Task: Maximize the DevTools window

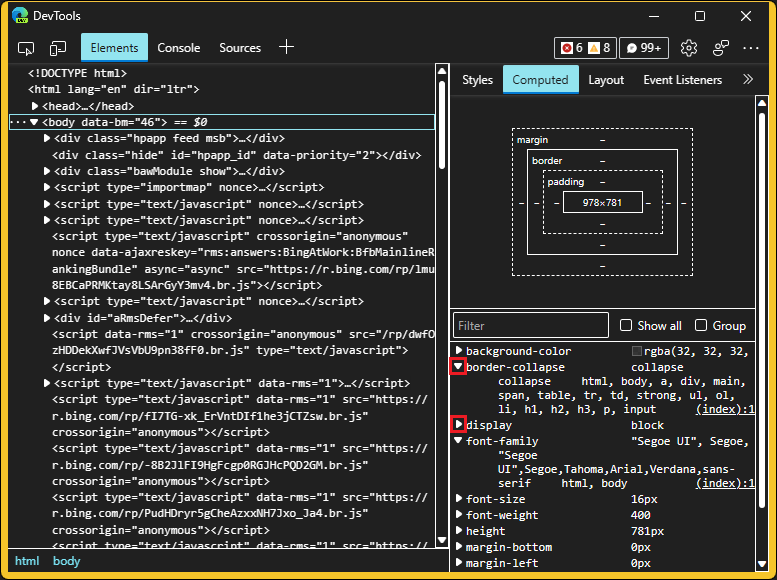Action: (x=700, y=16)
